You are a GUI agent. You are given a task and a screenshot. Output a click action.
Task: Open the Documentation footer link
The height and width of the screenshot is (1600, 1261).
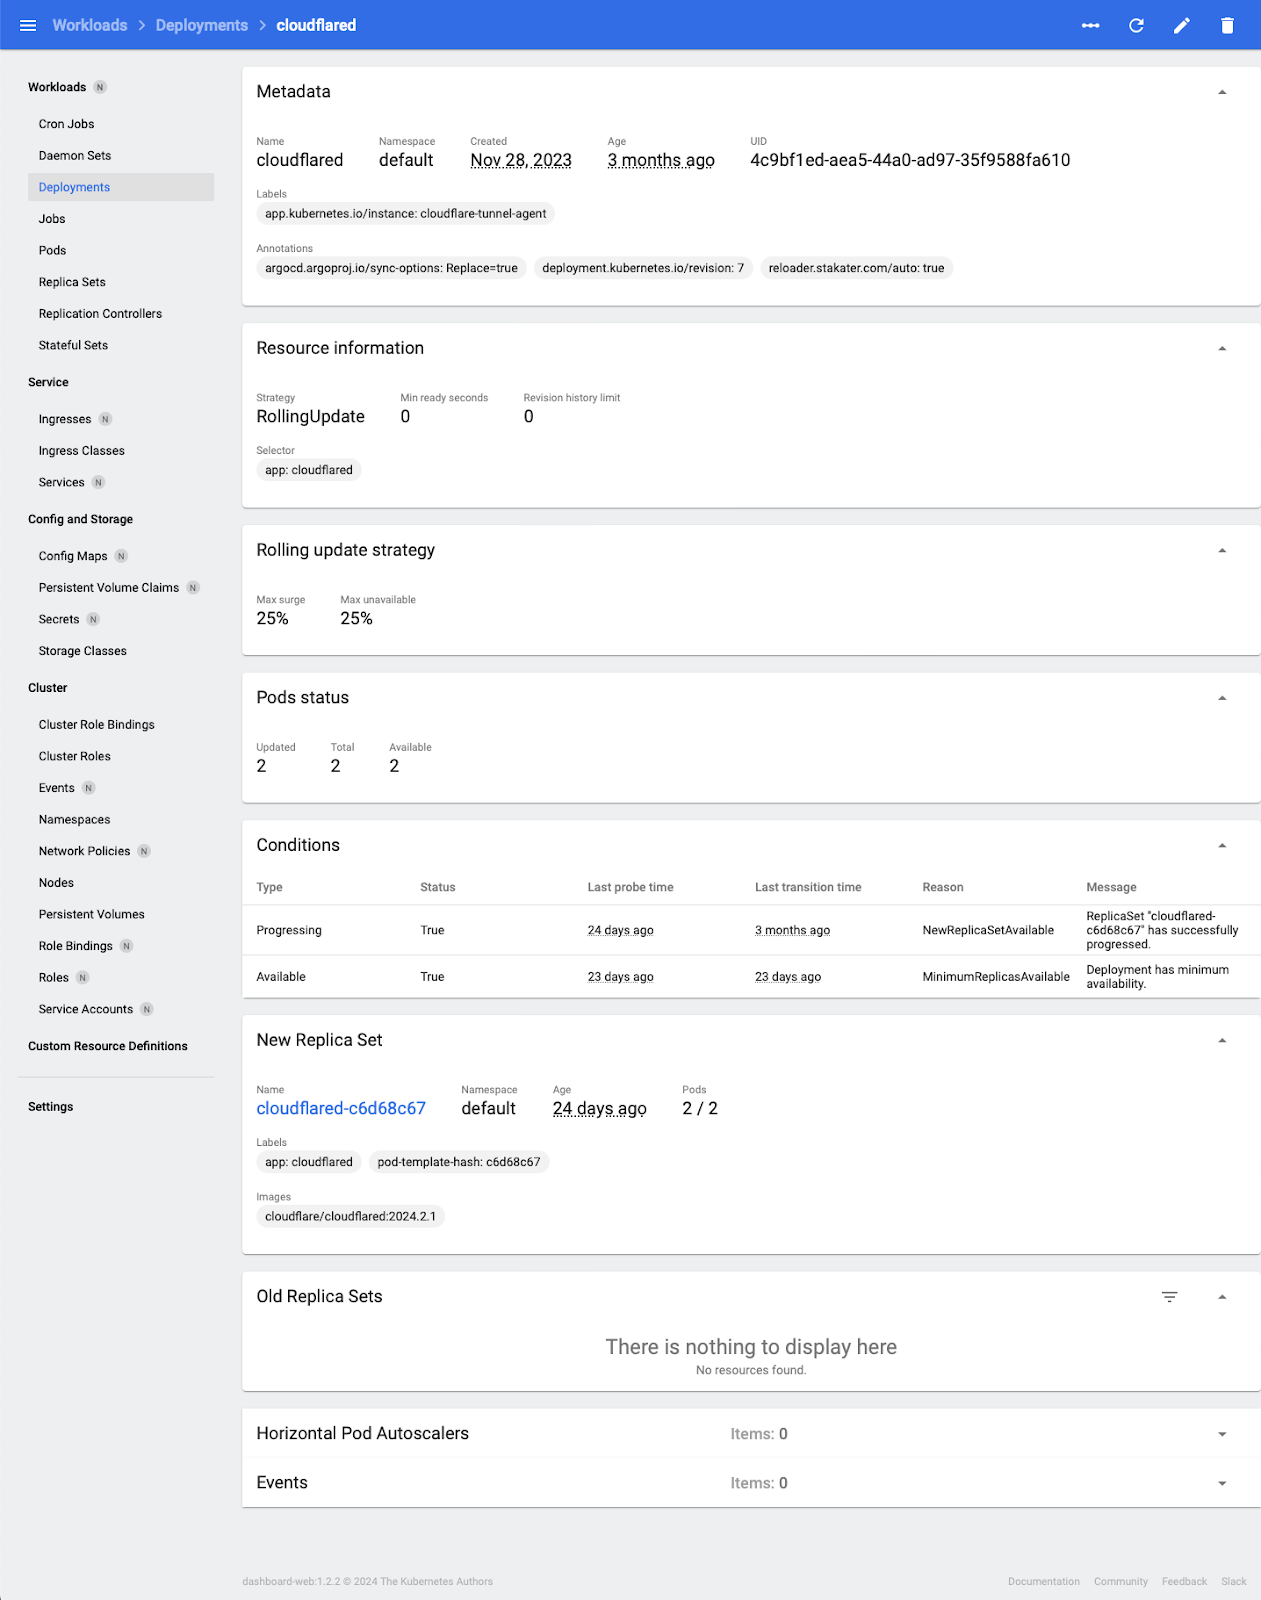point(1044,1582)
